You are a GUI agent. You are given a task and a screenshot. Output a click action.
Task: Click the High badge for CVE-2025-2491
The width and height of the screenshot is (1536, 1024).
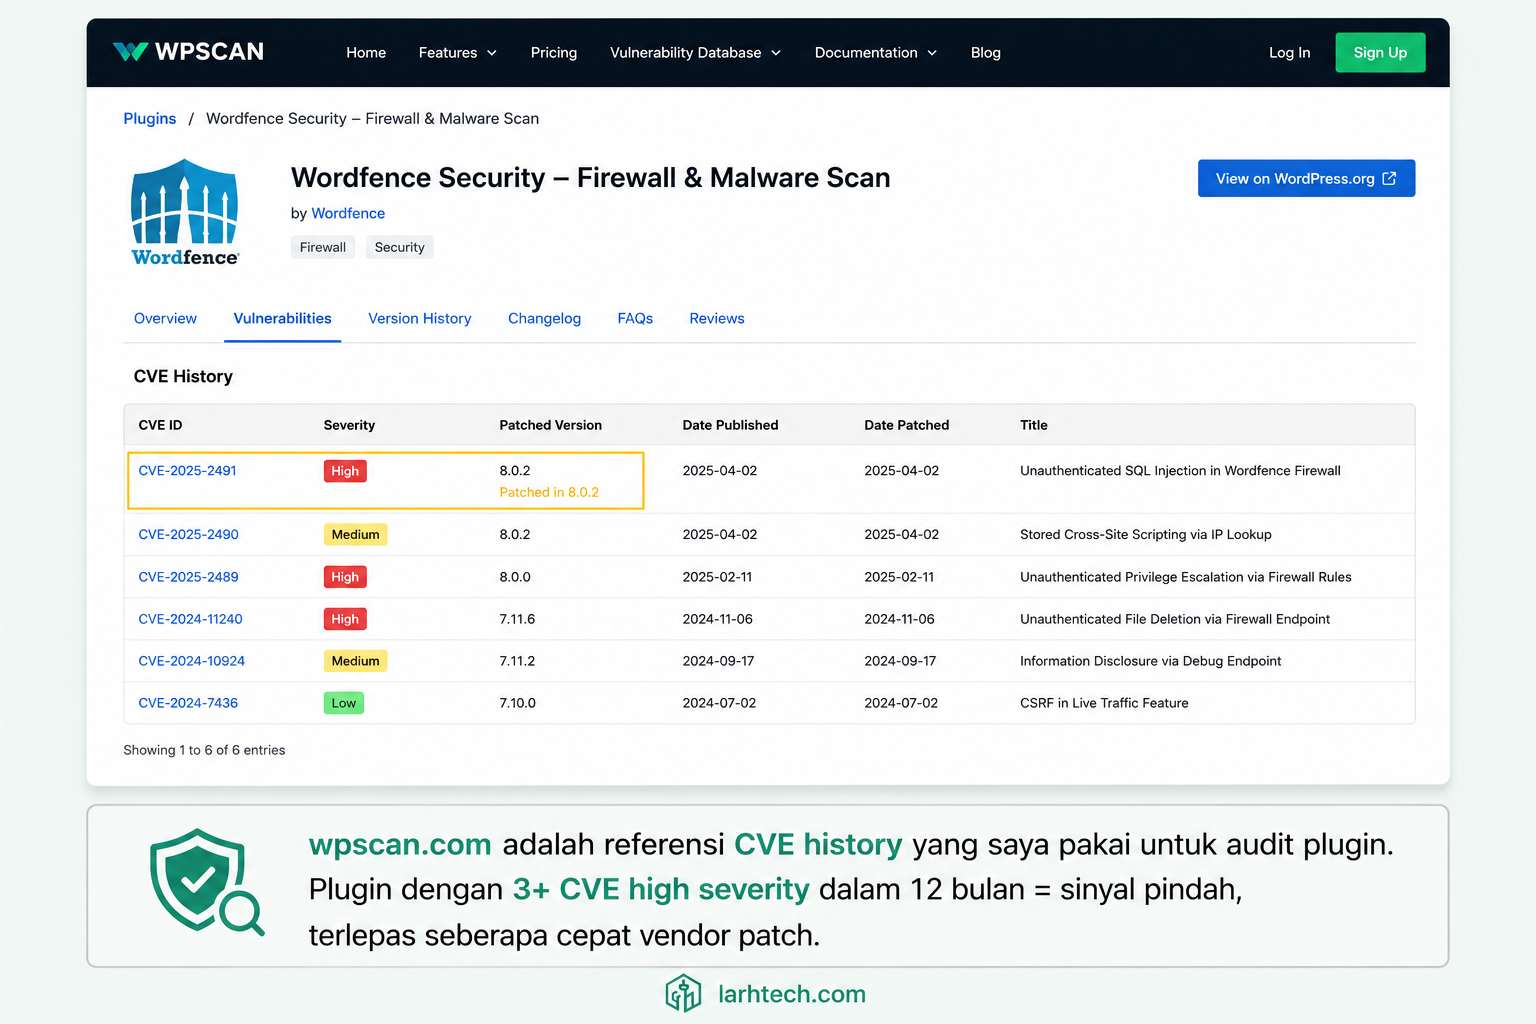(345, 471)
